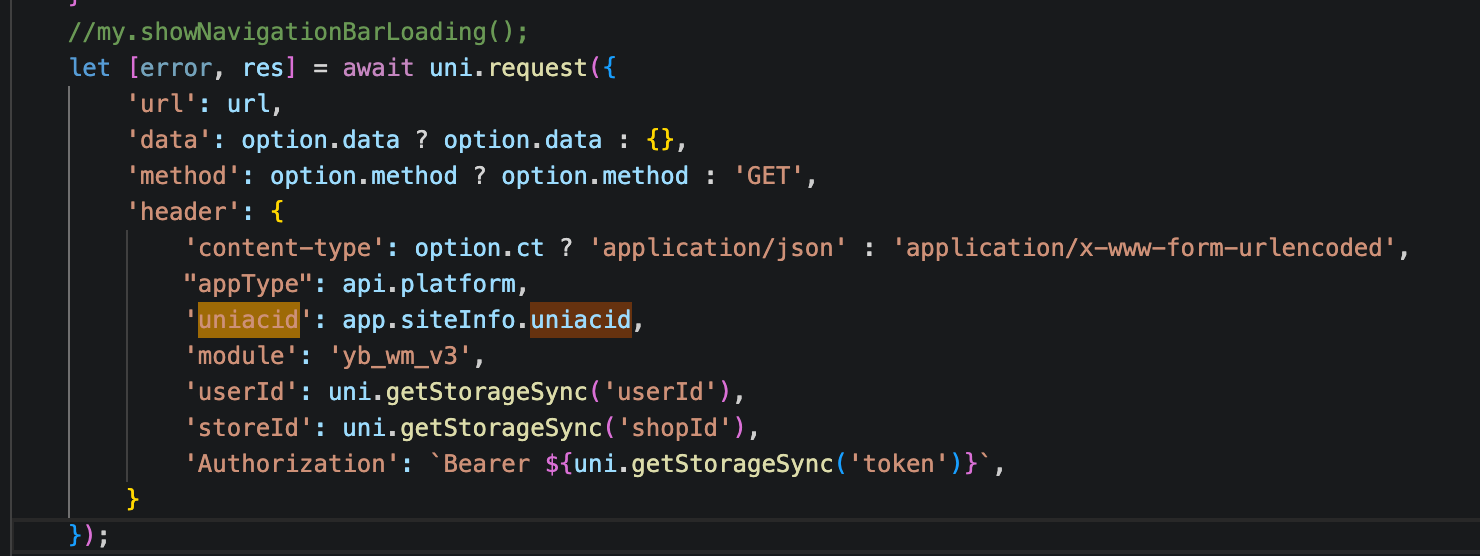Screen dimensions: 1480x556
Task: Click the highlighted uniacid after app.siteInfo
Action: click(581, 320)
